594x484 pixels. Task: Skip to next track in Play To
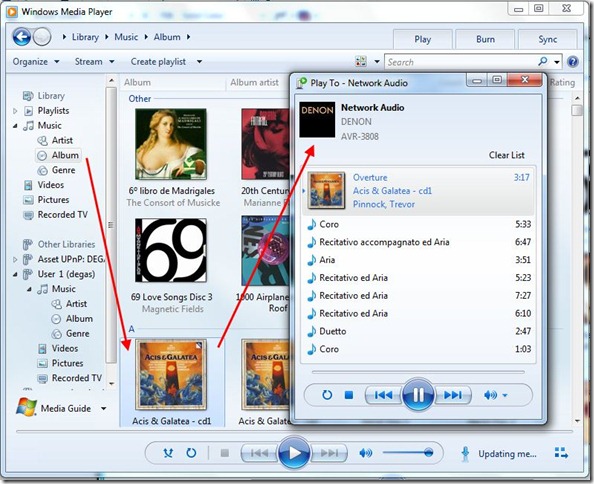click(x=453, y=395)
